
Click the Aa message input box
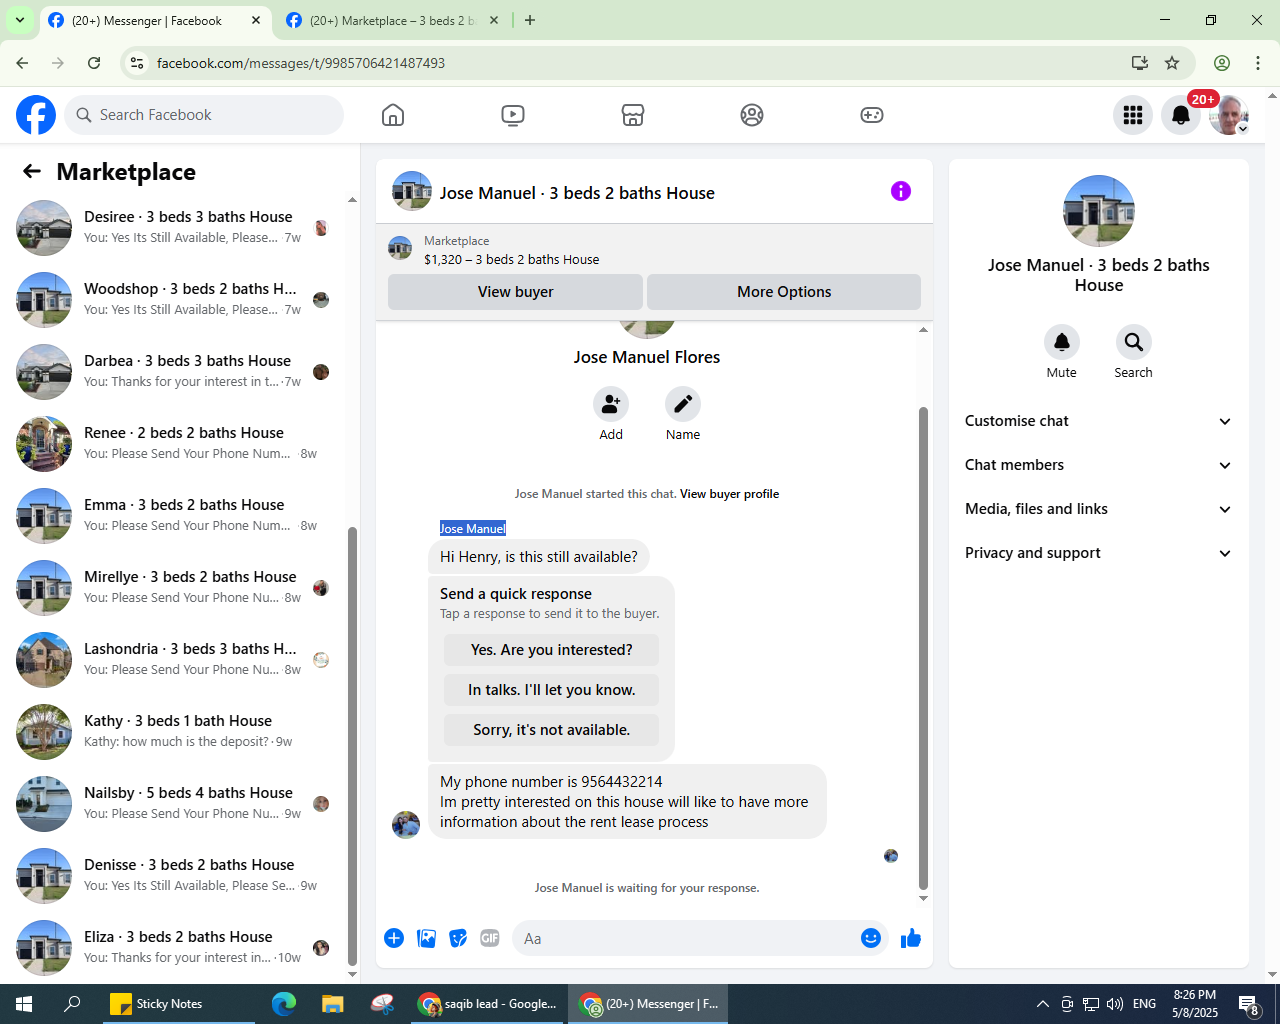(685, 938)
